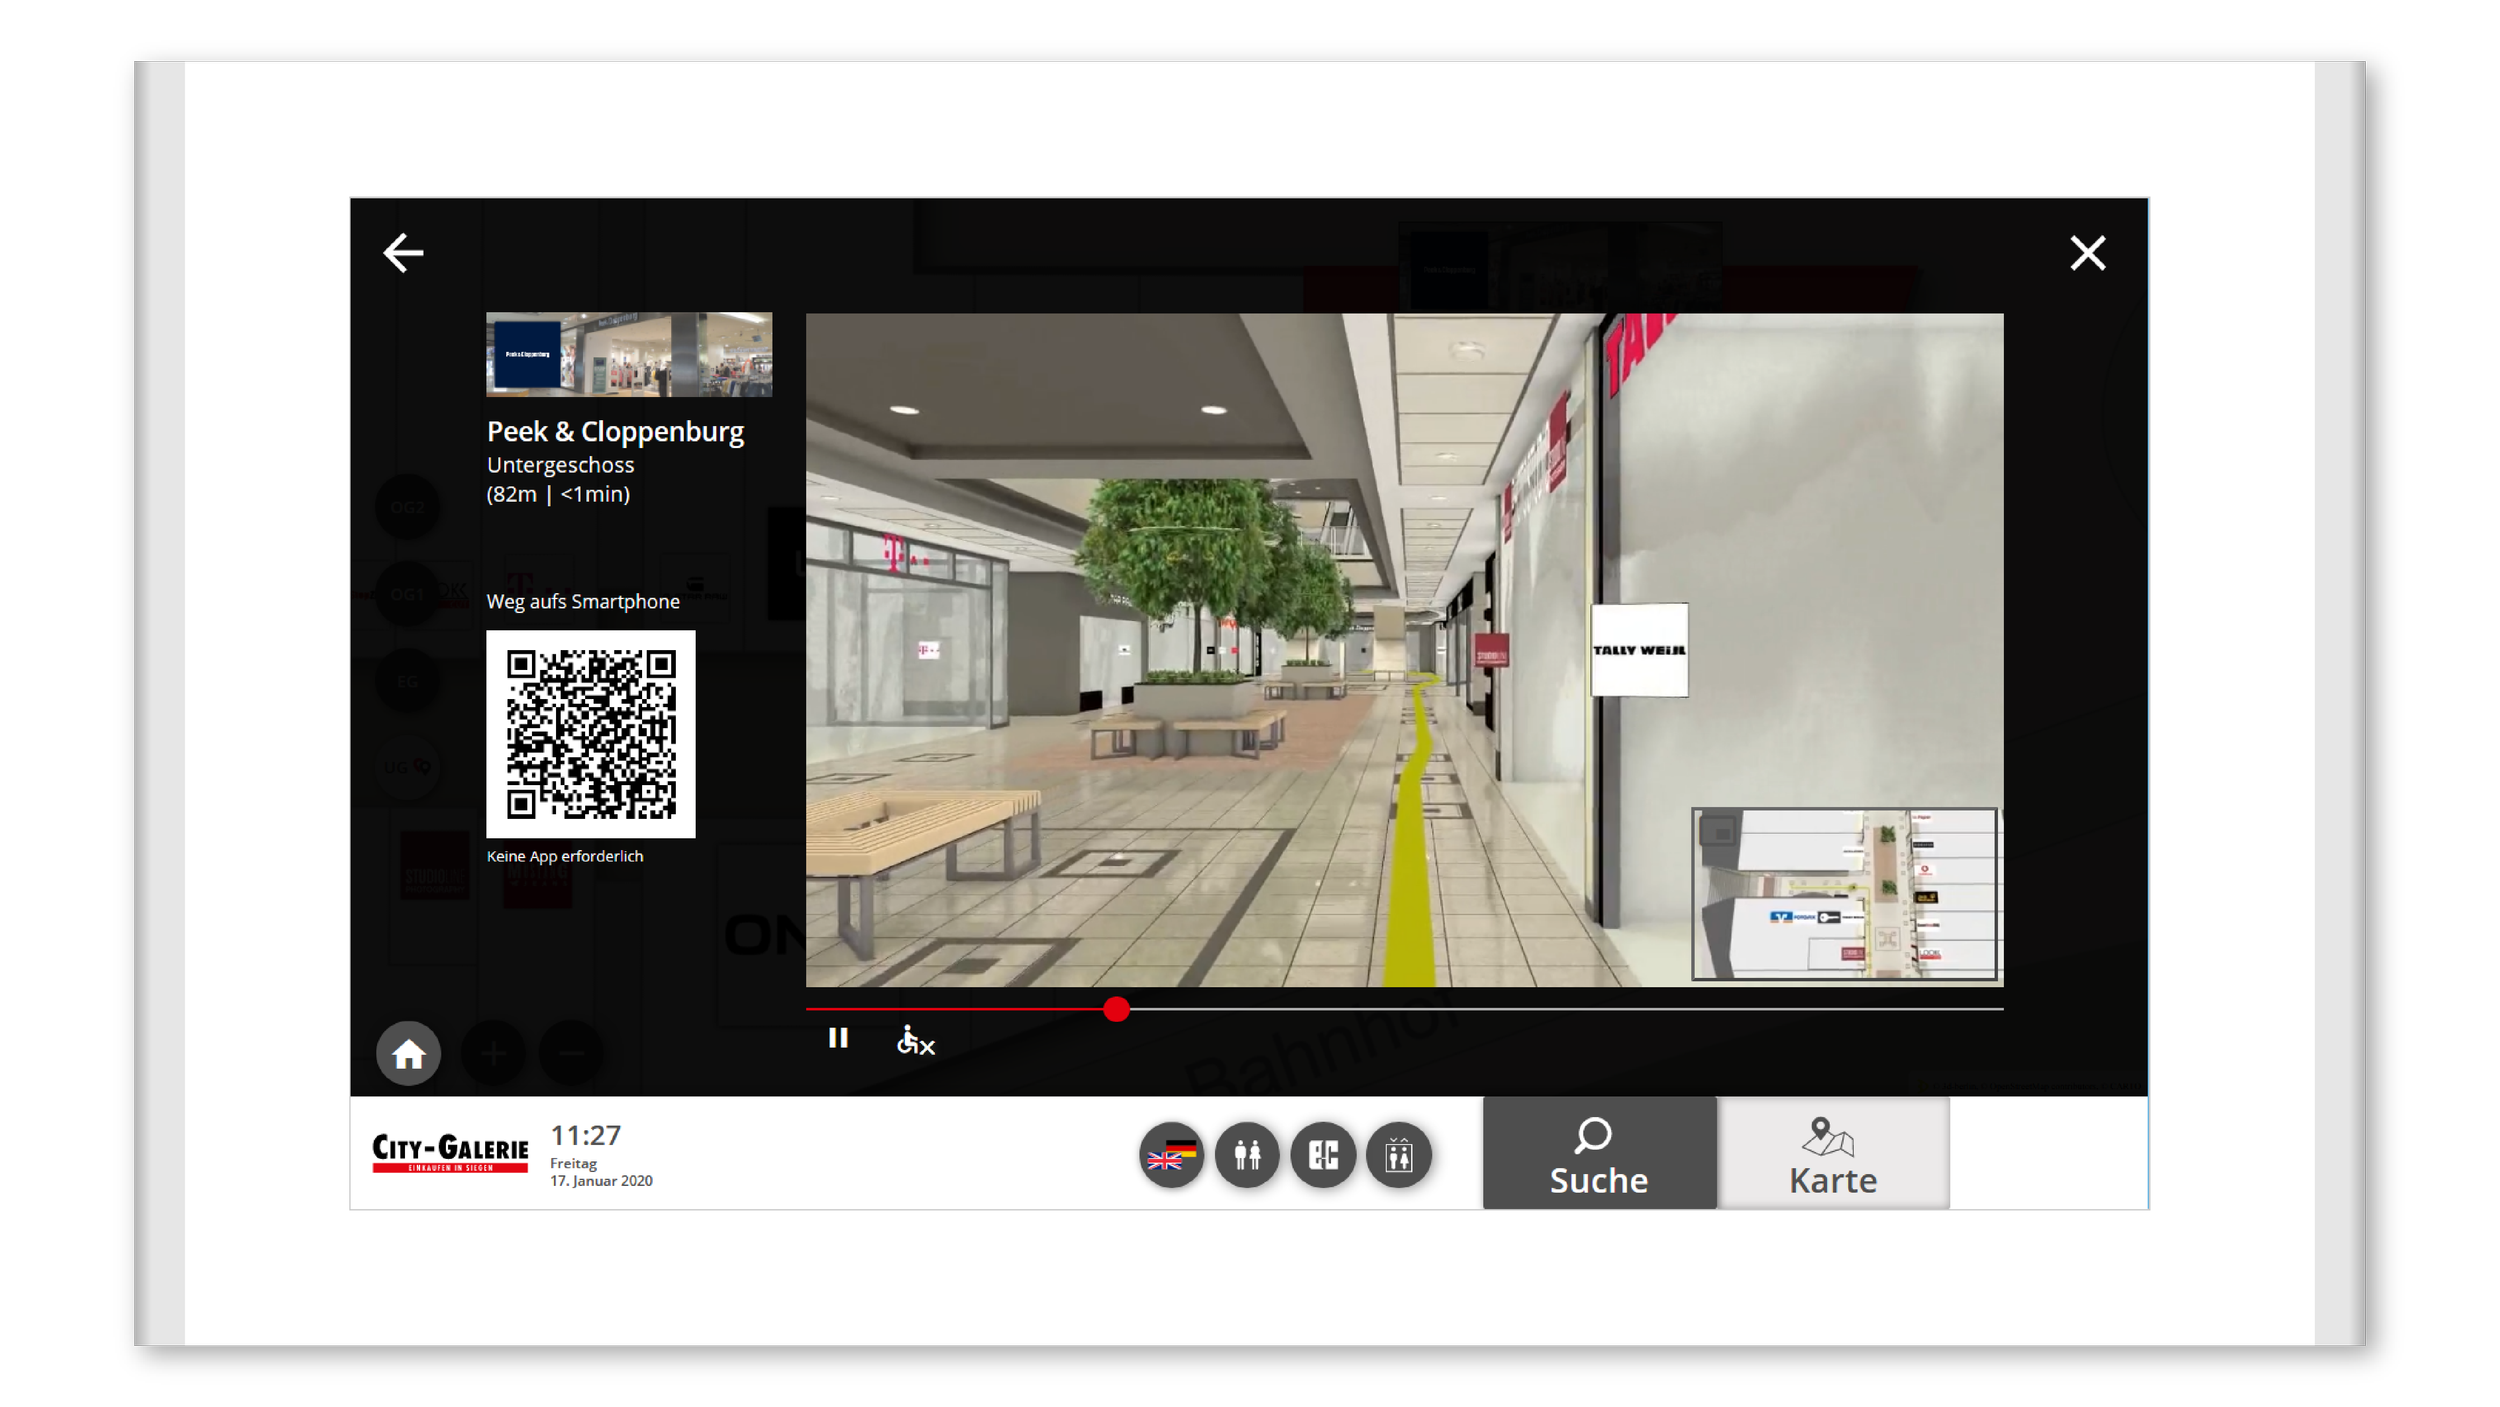Screen dimensions: 2500x1407
Task: Click the red progress slider handle
Action: pos(1116,1010)
